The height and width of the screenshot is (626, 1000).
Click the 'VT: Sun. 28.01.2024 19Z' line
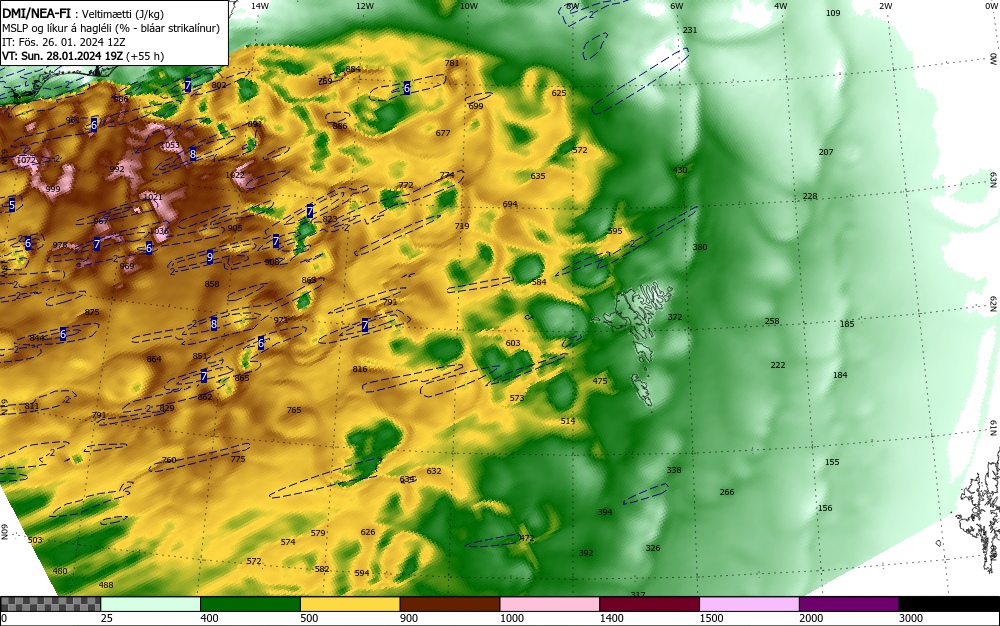(83, 56)
